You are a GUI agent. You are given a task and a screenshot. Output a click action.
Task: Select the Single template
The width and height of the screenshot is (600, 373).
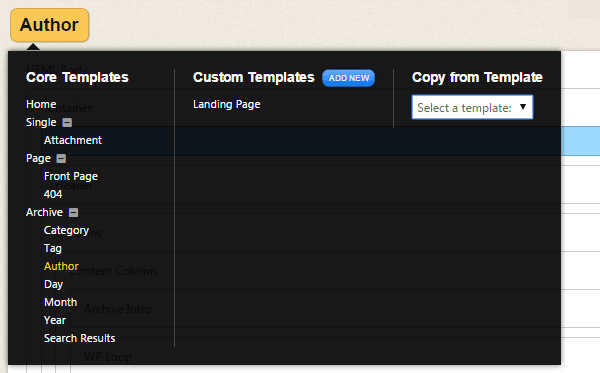point(41,122)
